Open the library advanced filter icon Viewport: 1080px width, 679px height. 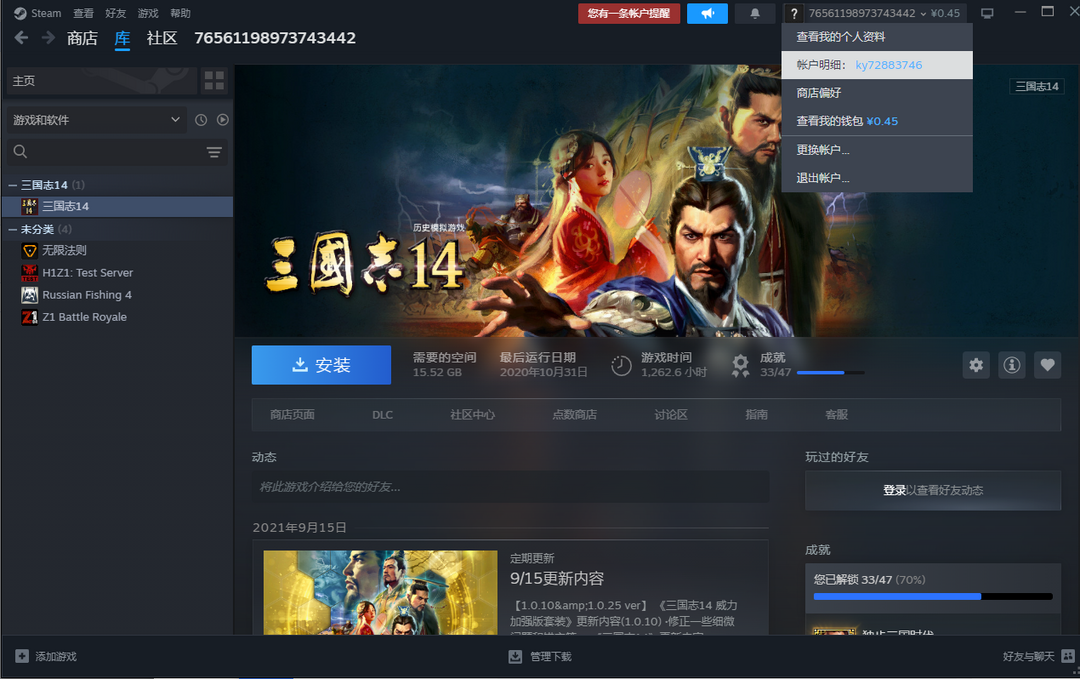tap(214, 152)
